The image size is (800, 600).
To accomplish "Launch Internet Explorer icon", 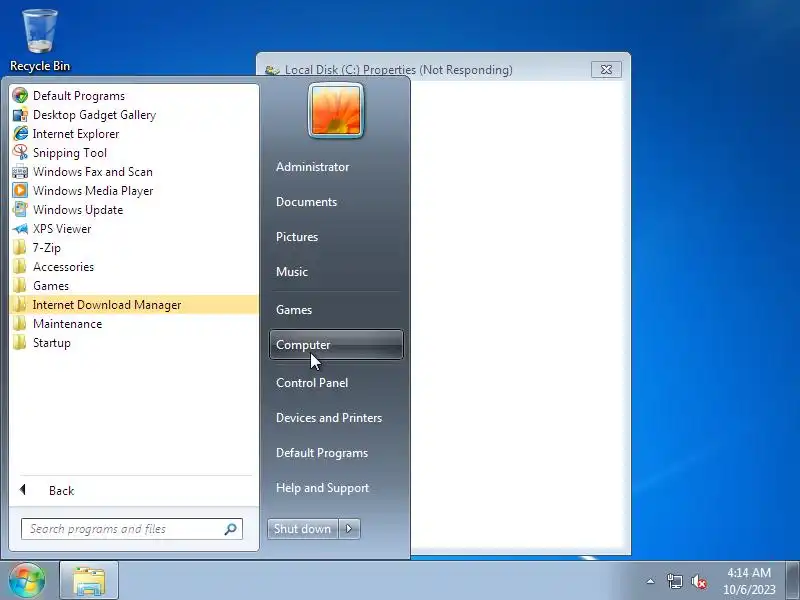I will click(20, 134).
